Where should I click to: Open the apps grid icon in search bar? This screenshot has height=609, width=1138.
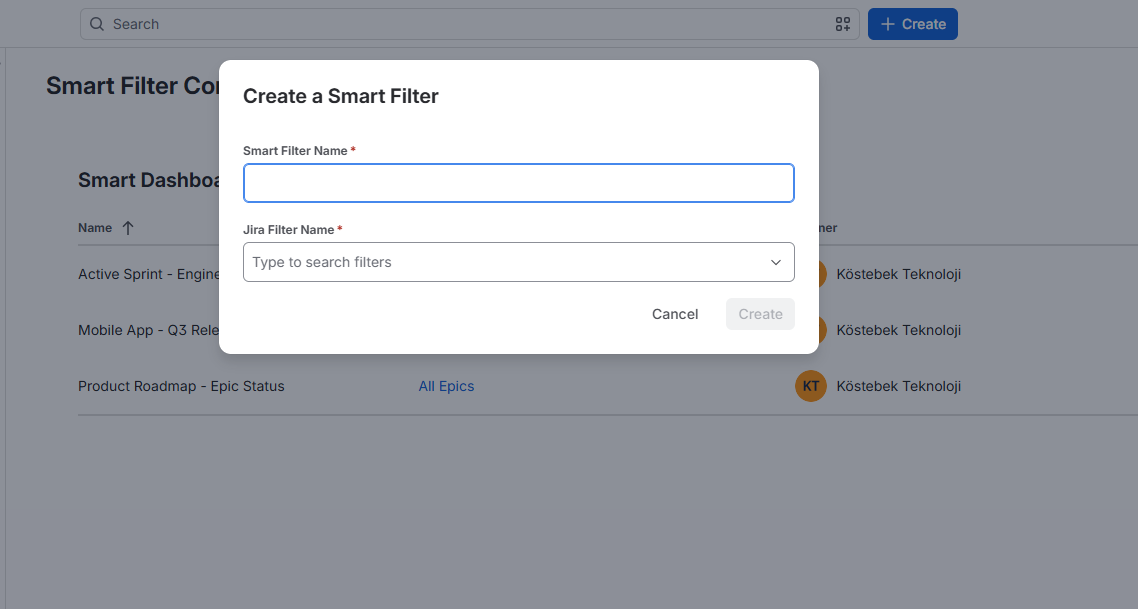pyautogui.click(x=843, y=24)
